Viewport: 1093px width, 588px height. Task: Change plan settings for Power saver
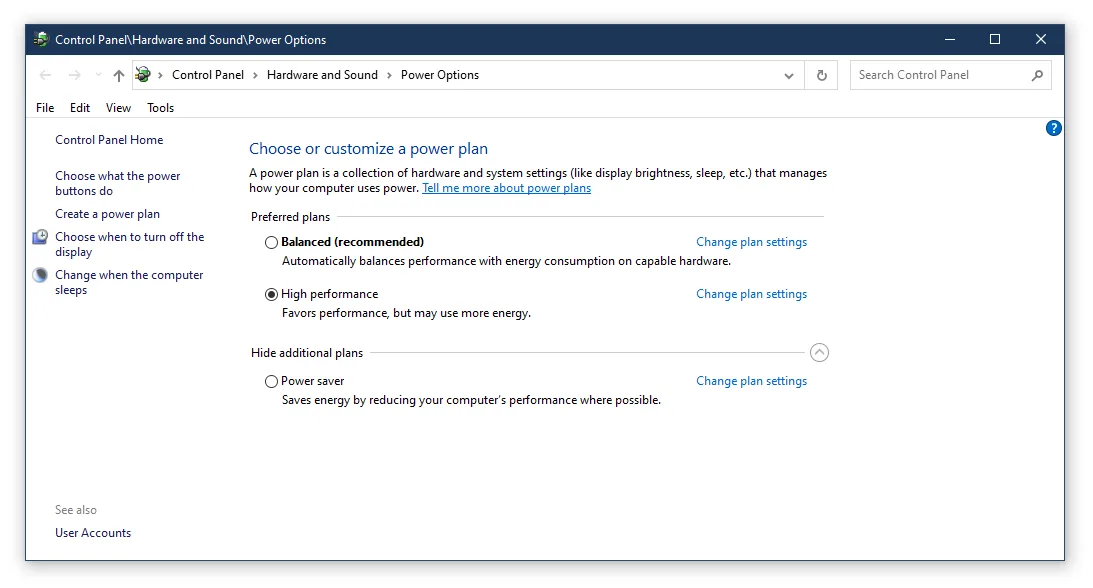(751, 381)
